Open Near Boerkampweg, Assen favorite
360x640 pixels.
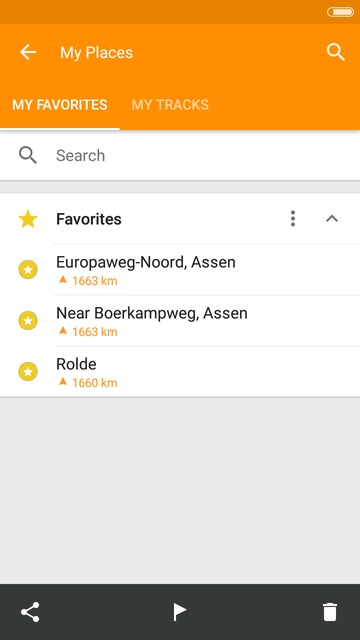pos(180,320)
